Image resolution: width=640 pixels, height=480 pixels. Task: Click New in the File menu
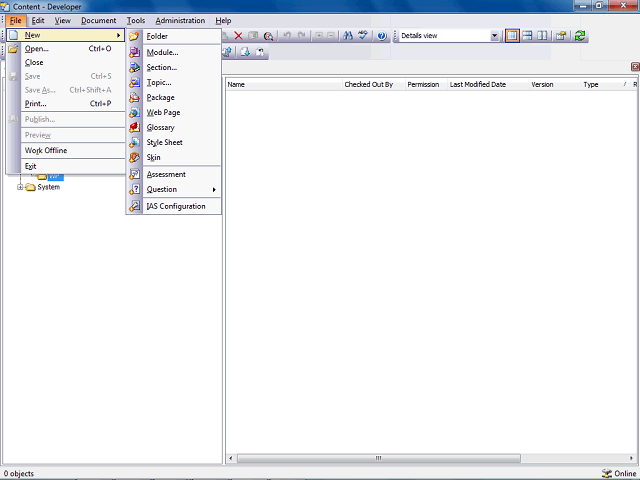pyautogui.click(x=66, y=35)
